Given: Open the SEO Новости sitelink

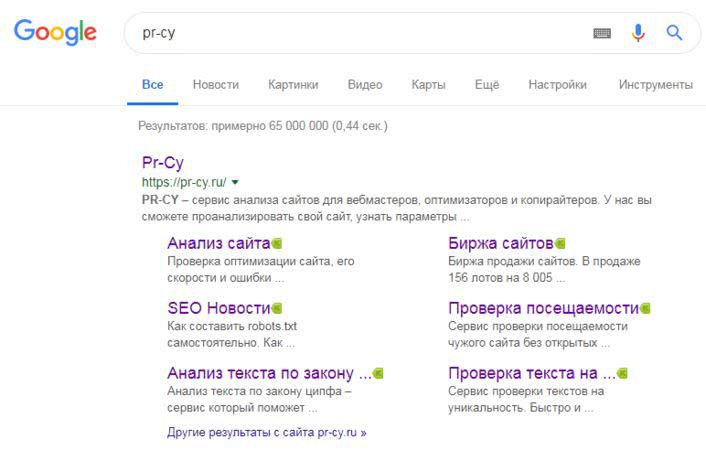Looking at the screenshot, I should (218, 309).
